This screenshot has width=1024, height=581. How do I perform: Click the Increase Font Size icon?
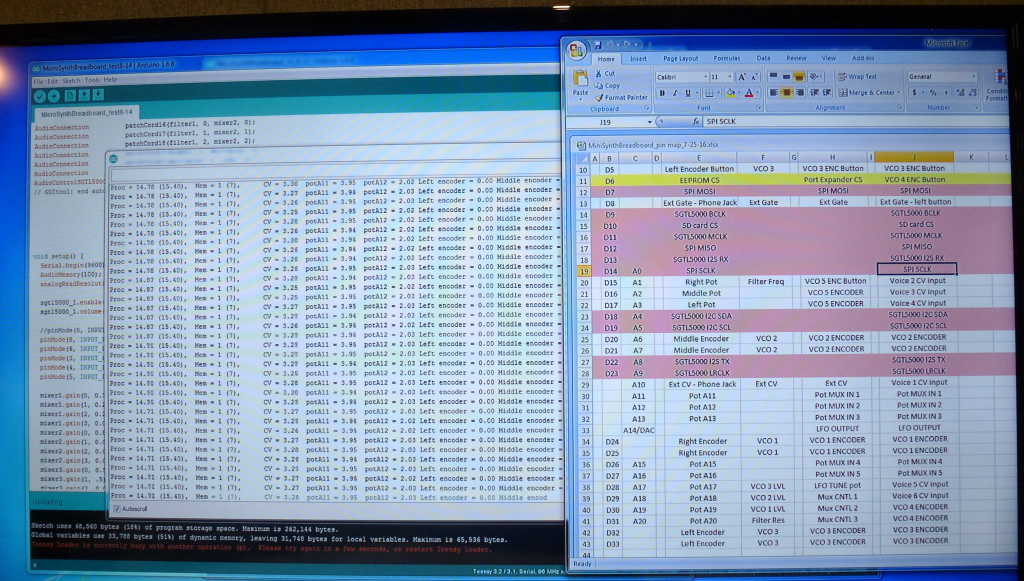741,77
